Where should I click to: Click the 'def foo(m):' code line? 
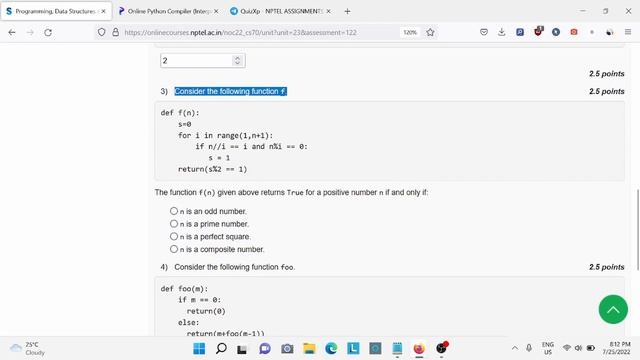[x=184, y=289]
